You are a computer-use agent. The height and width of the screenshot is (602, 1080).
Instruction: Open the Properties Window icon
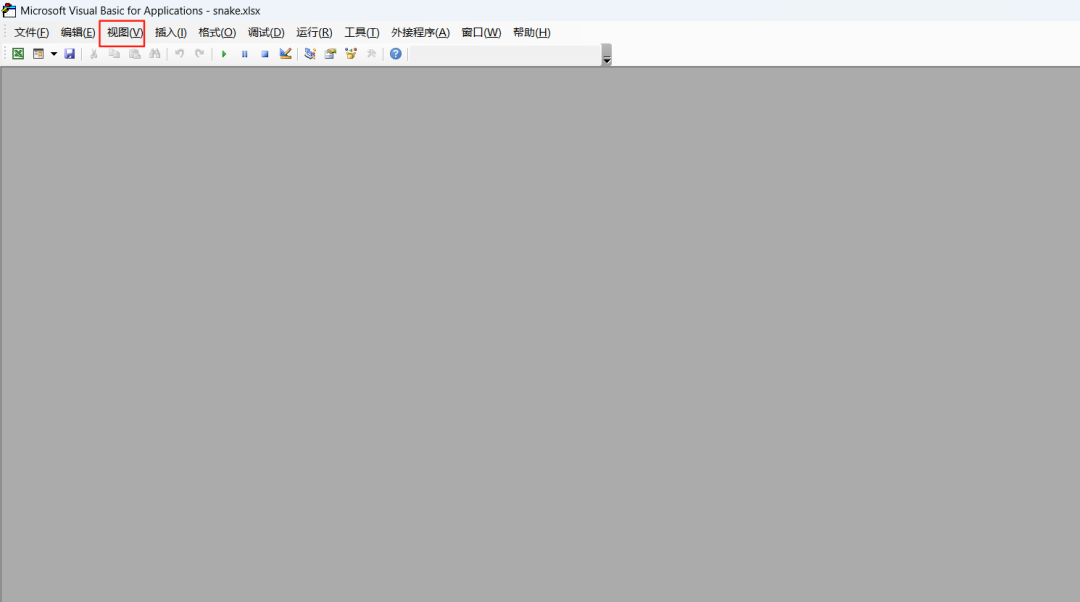(331, 54)
